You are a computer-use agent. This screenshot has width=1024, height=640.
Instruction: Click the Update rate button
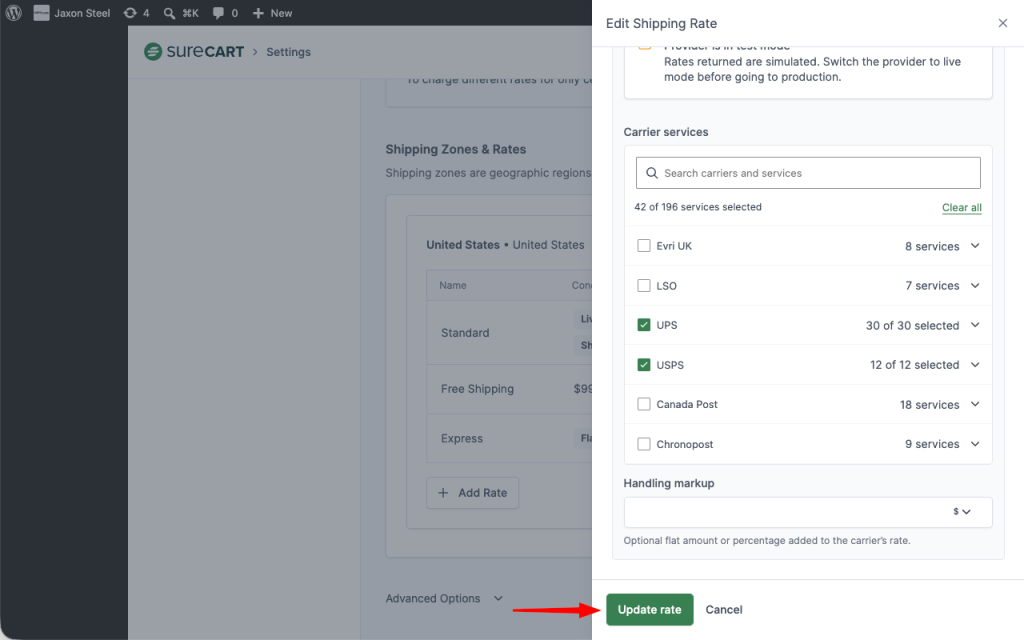click(650, 609)
